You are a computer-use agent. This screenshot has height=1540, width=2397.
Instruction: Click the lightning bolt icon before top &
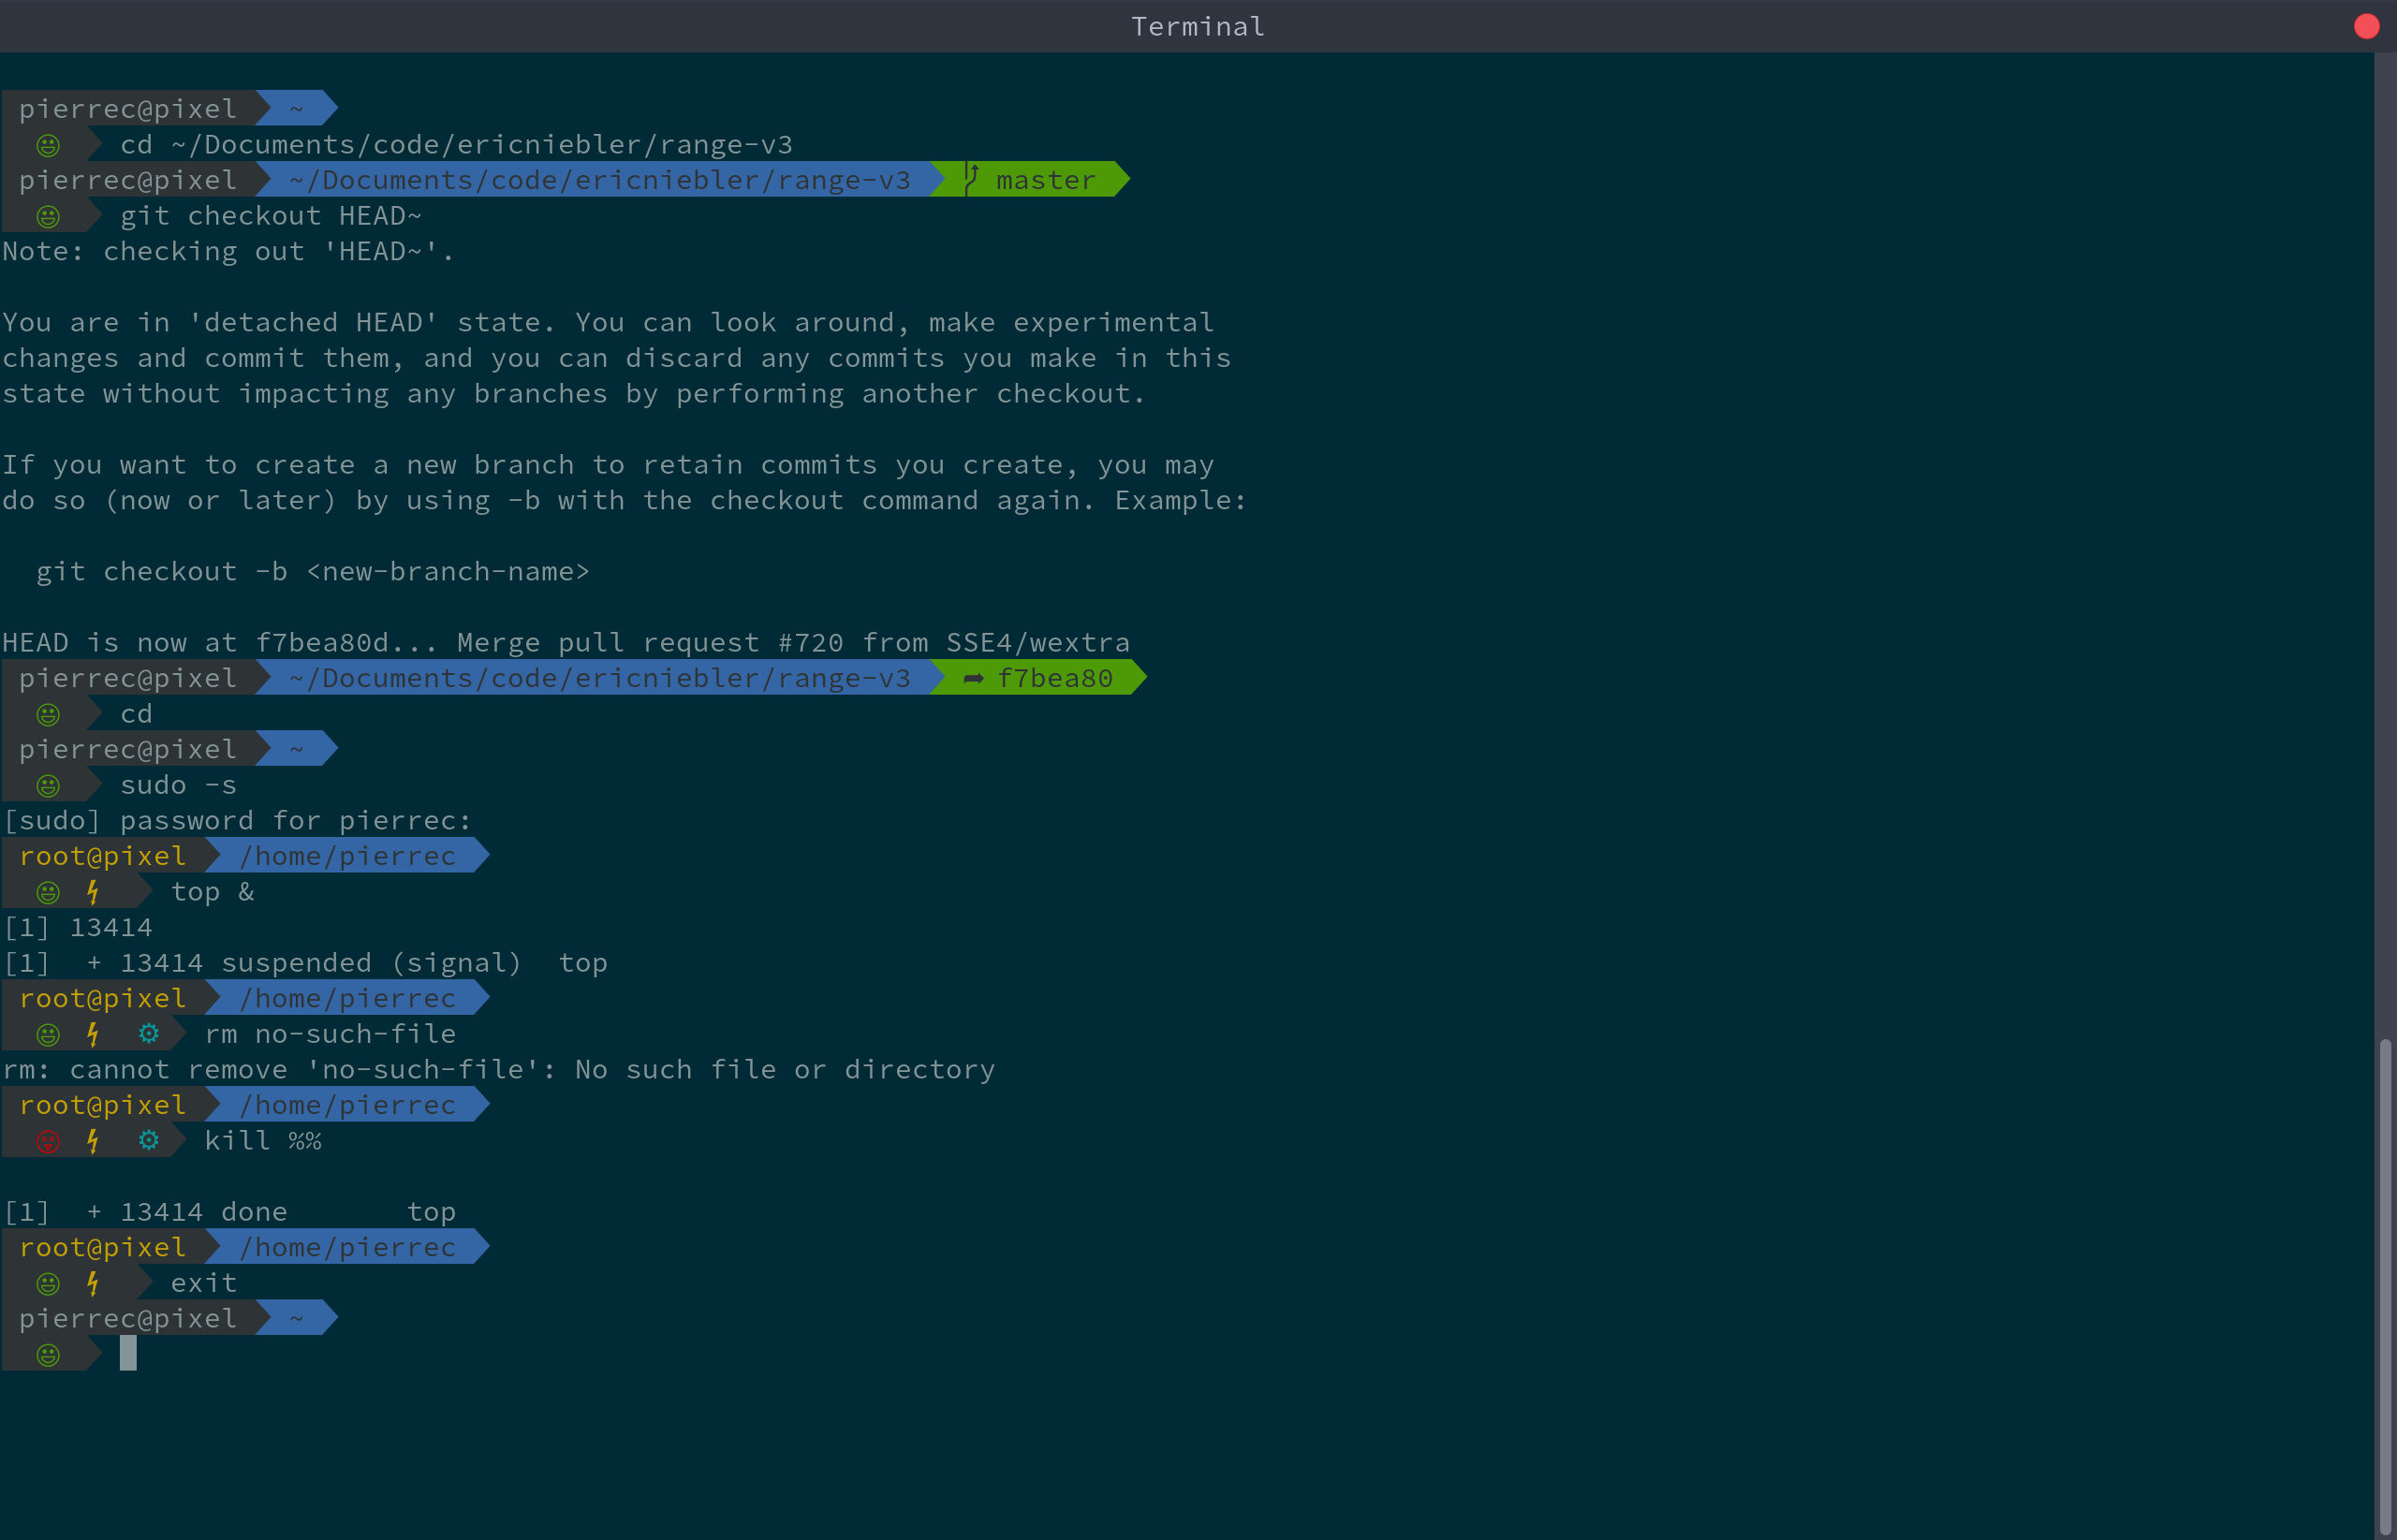click(93, 891)
